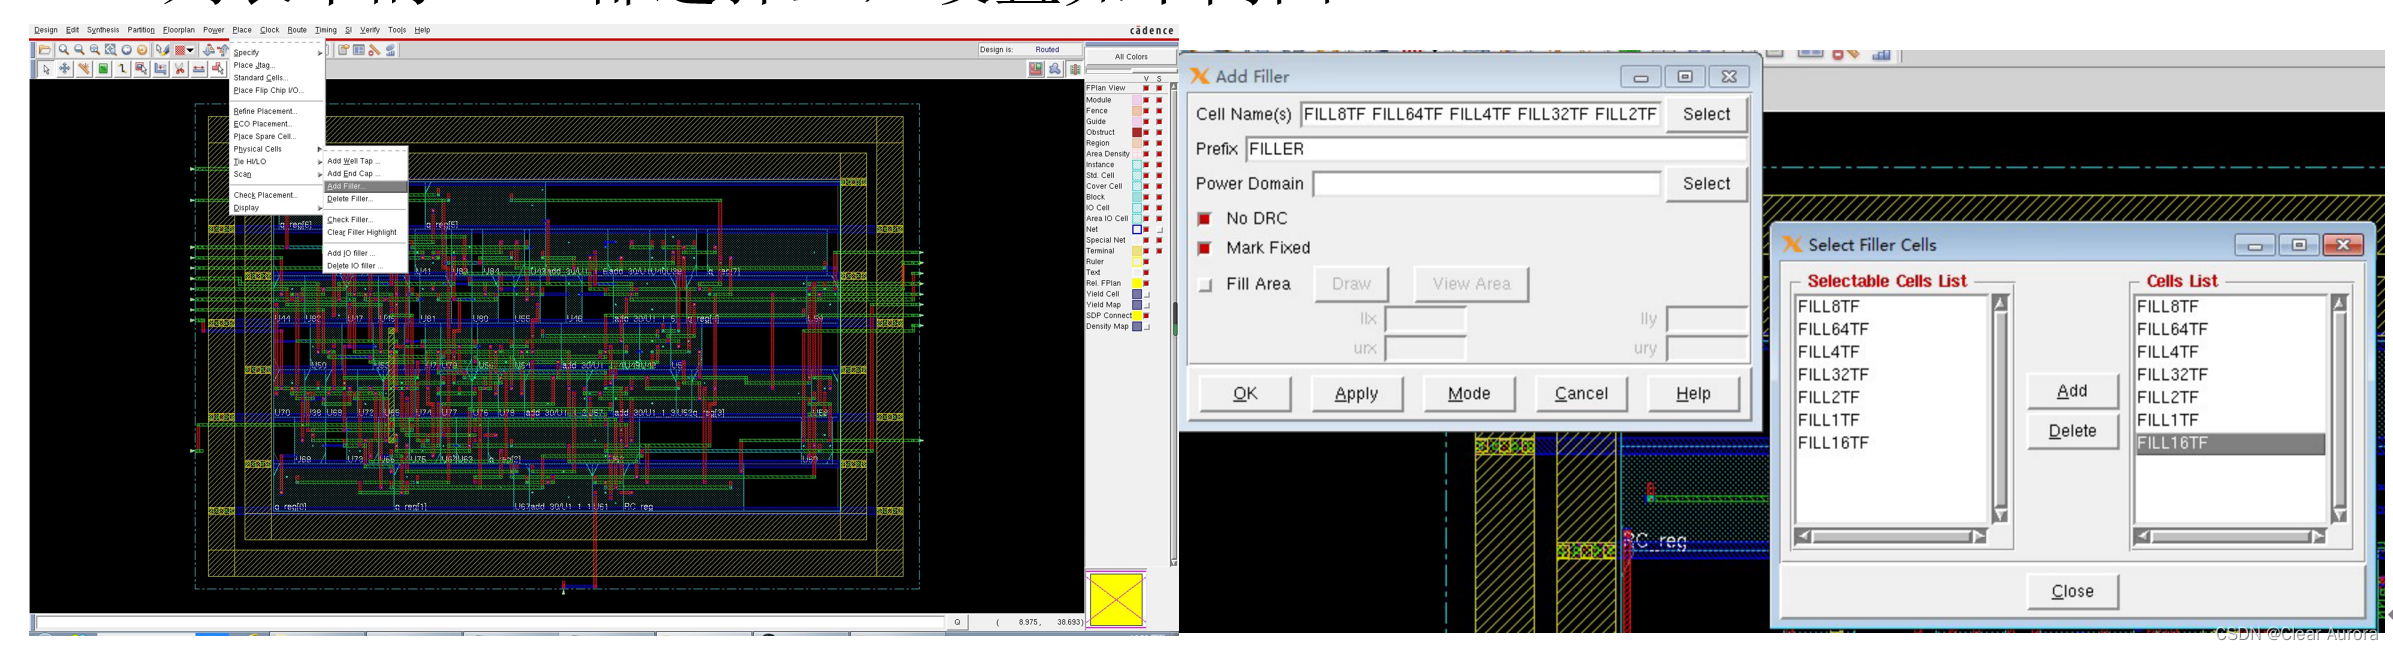Image resolution: width=2393 pixels, height=650 pixels.
Task: Click the fit-to-window zoom icon
Action: [x=110, y=50]
